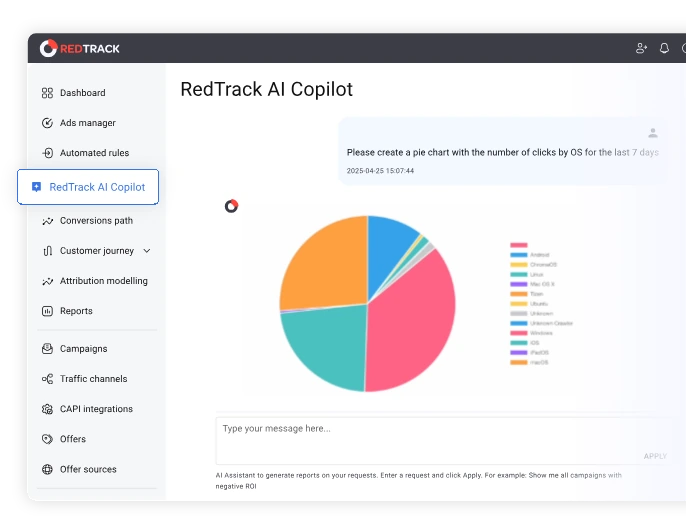
Task: Toggle the iPadOS legend entry
Action: coord(529,353)
